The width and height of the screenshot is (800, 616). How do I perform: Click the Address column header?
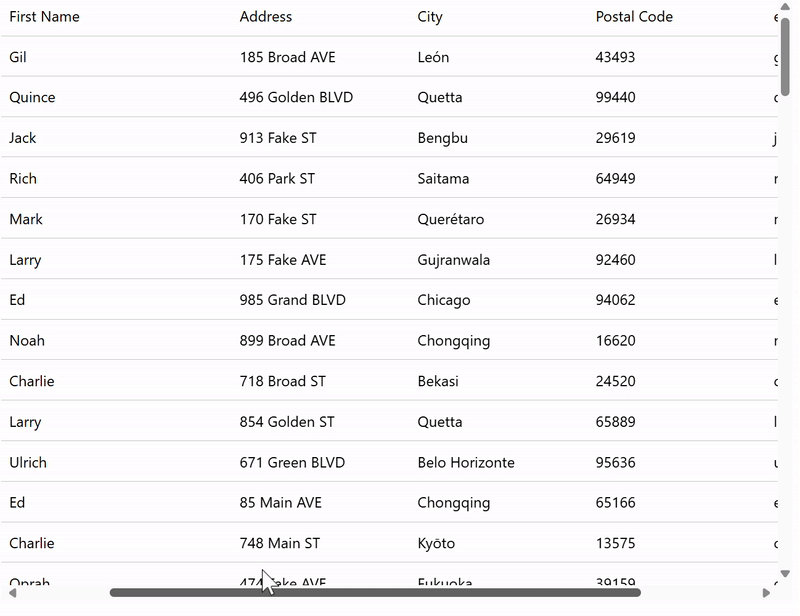[x=266, y=17]
